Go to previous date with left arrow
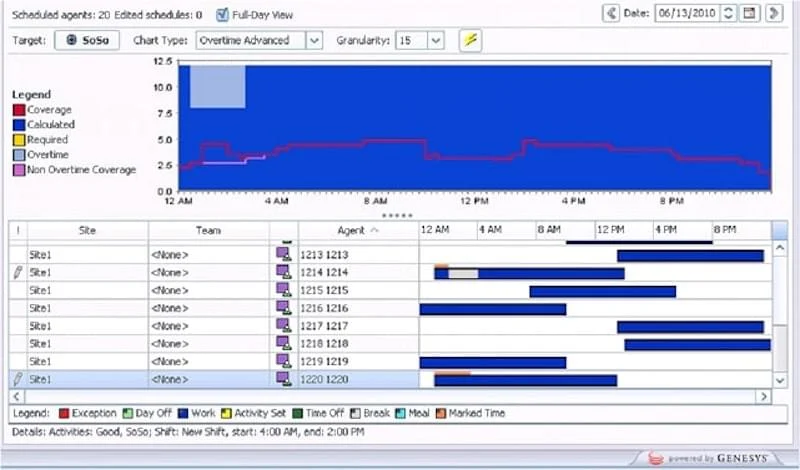The width and height of the screenshot is (800, 470). click(612, 13)
